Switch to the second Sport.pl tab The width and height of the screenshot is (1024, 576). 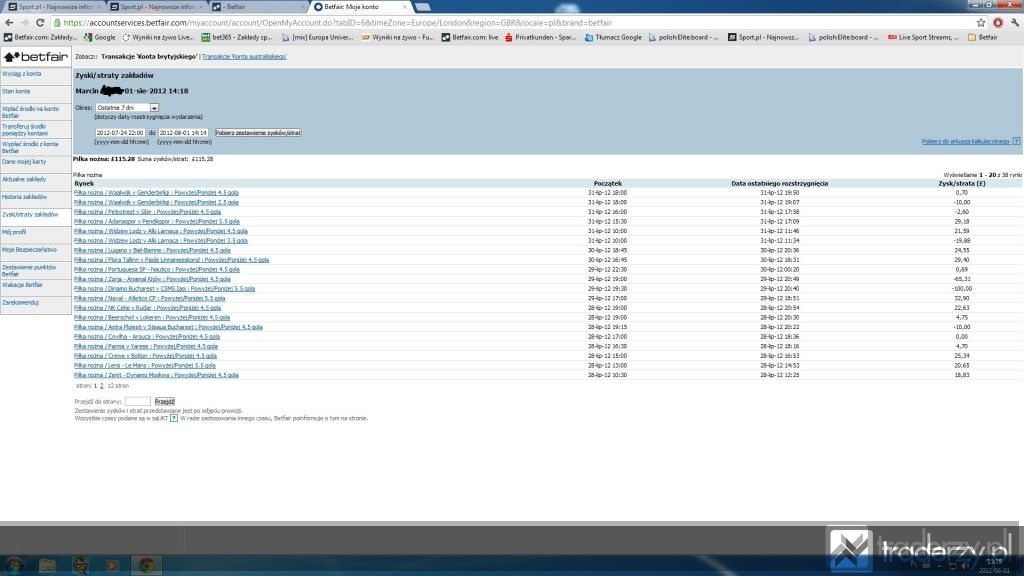pyautogui.click(x=155, y=7)
